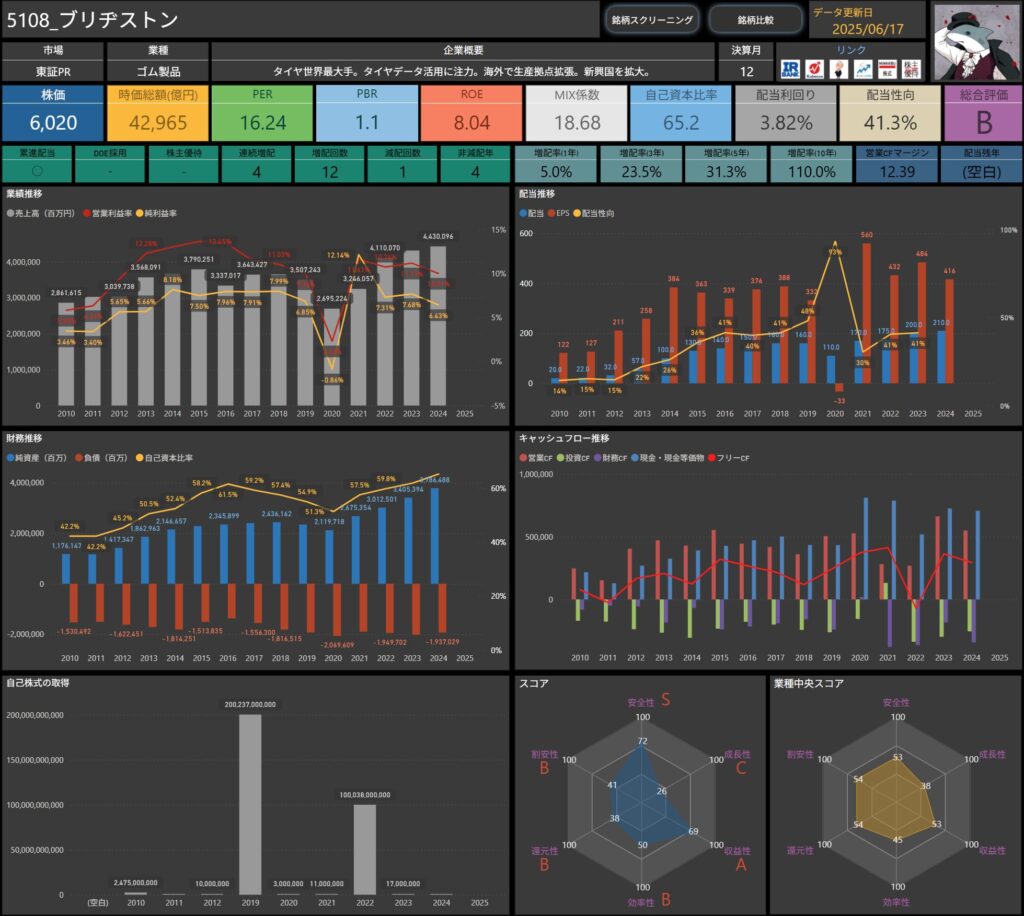This screenshot has height=916, width=1024.
Task: Click the 営業CF legend dot
Action: [523, 458]
